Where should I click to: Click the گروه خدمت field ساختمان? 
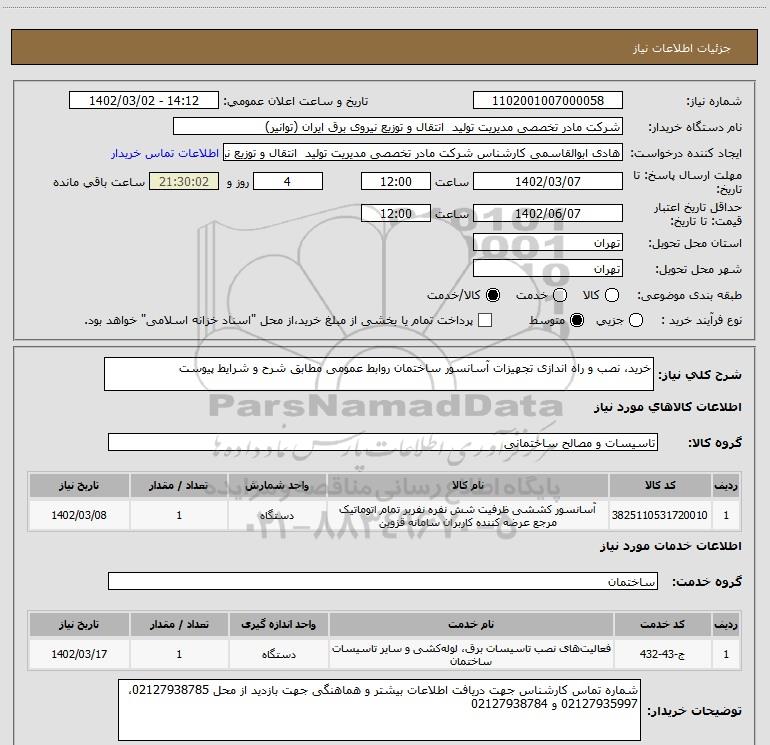tap(383, 581)
